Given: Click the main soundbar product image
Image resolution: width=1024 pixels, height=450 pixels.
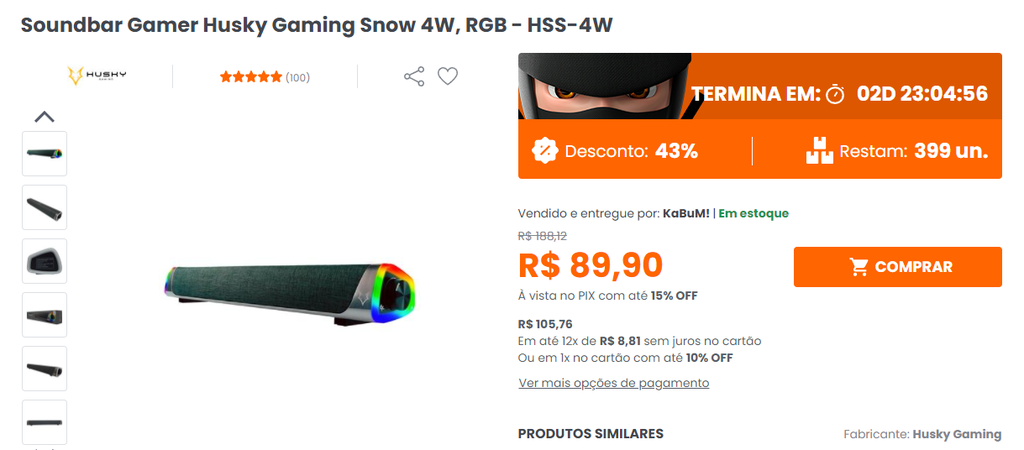Looking at the screenshot, I should (x=289, y=293).
